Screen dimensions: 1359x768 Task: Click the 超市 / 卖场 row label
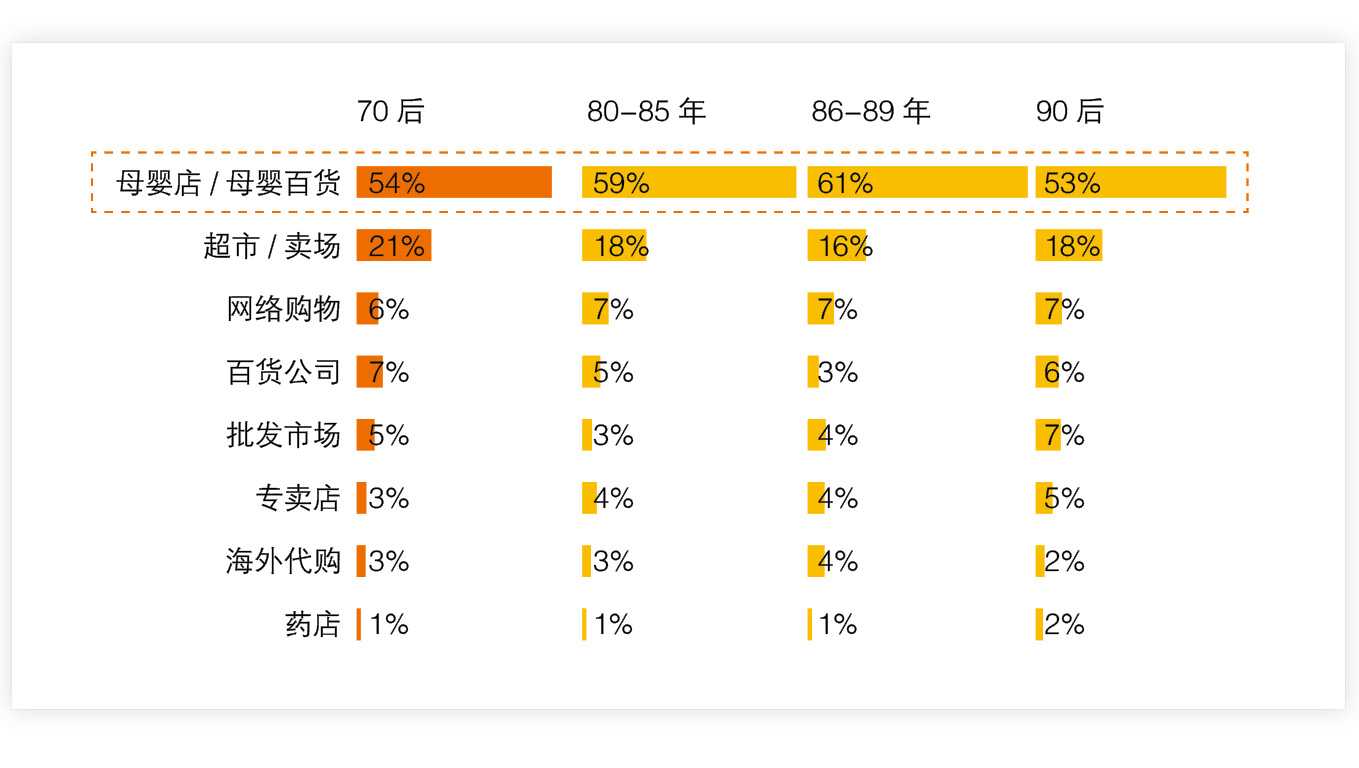point(272,246)
